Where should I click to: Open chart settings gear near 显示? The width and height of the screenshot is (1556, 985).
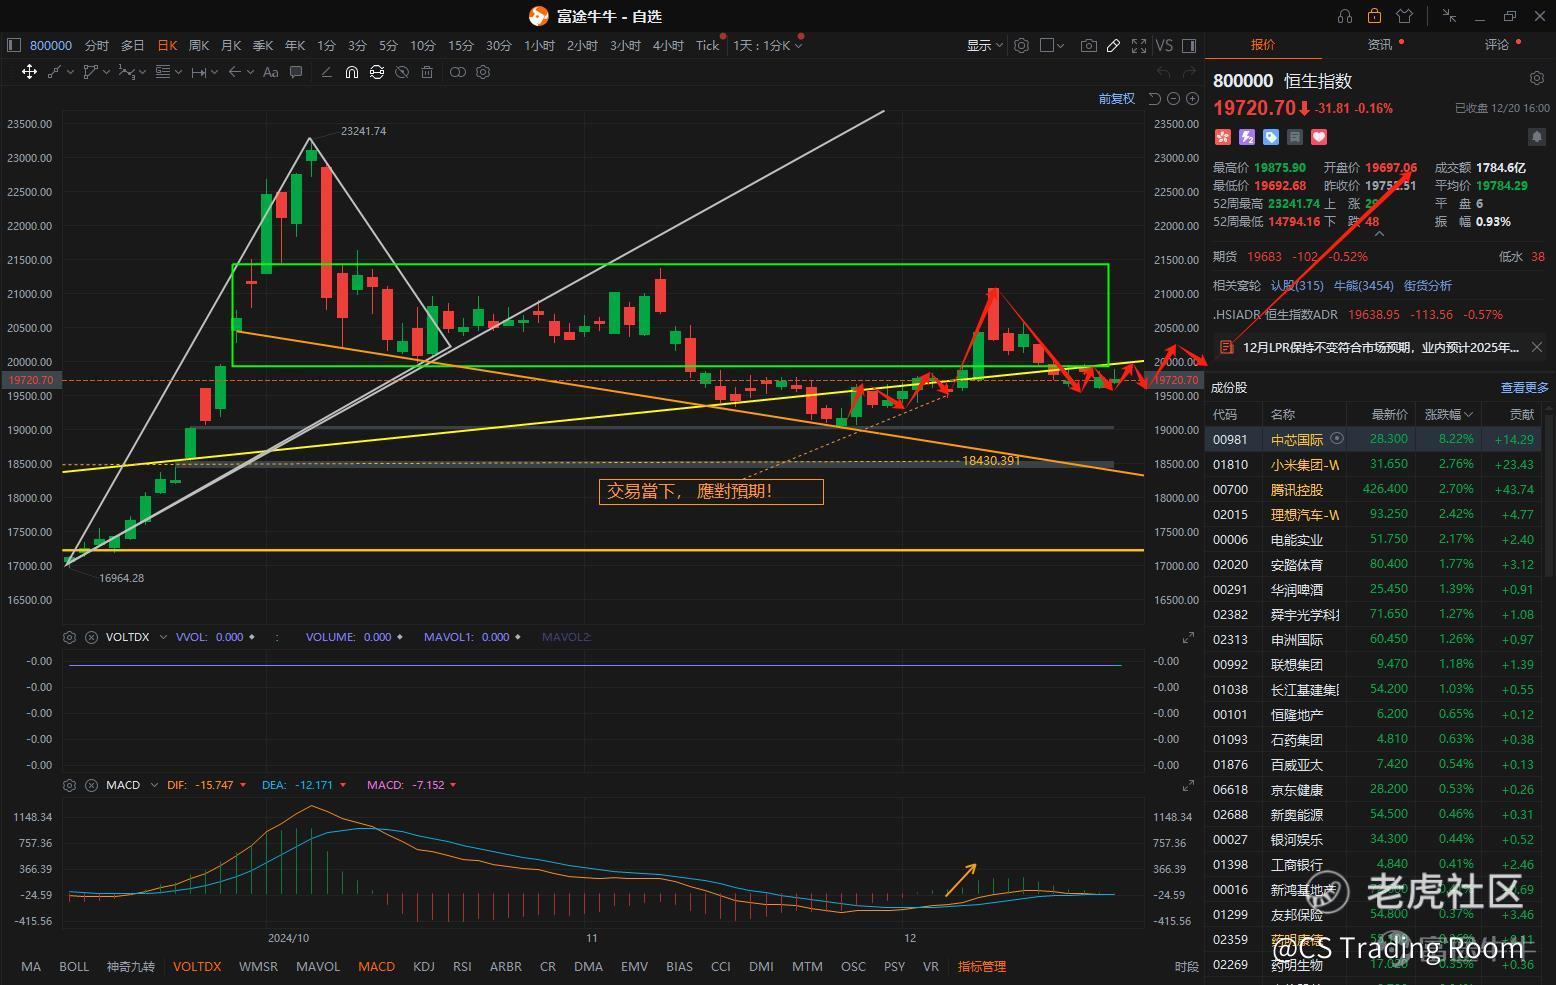[x=1021, y=45]
